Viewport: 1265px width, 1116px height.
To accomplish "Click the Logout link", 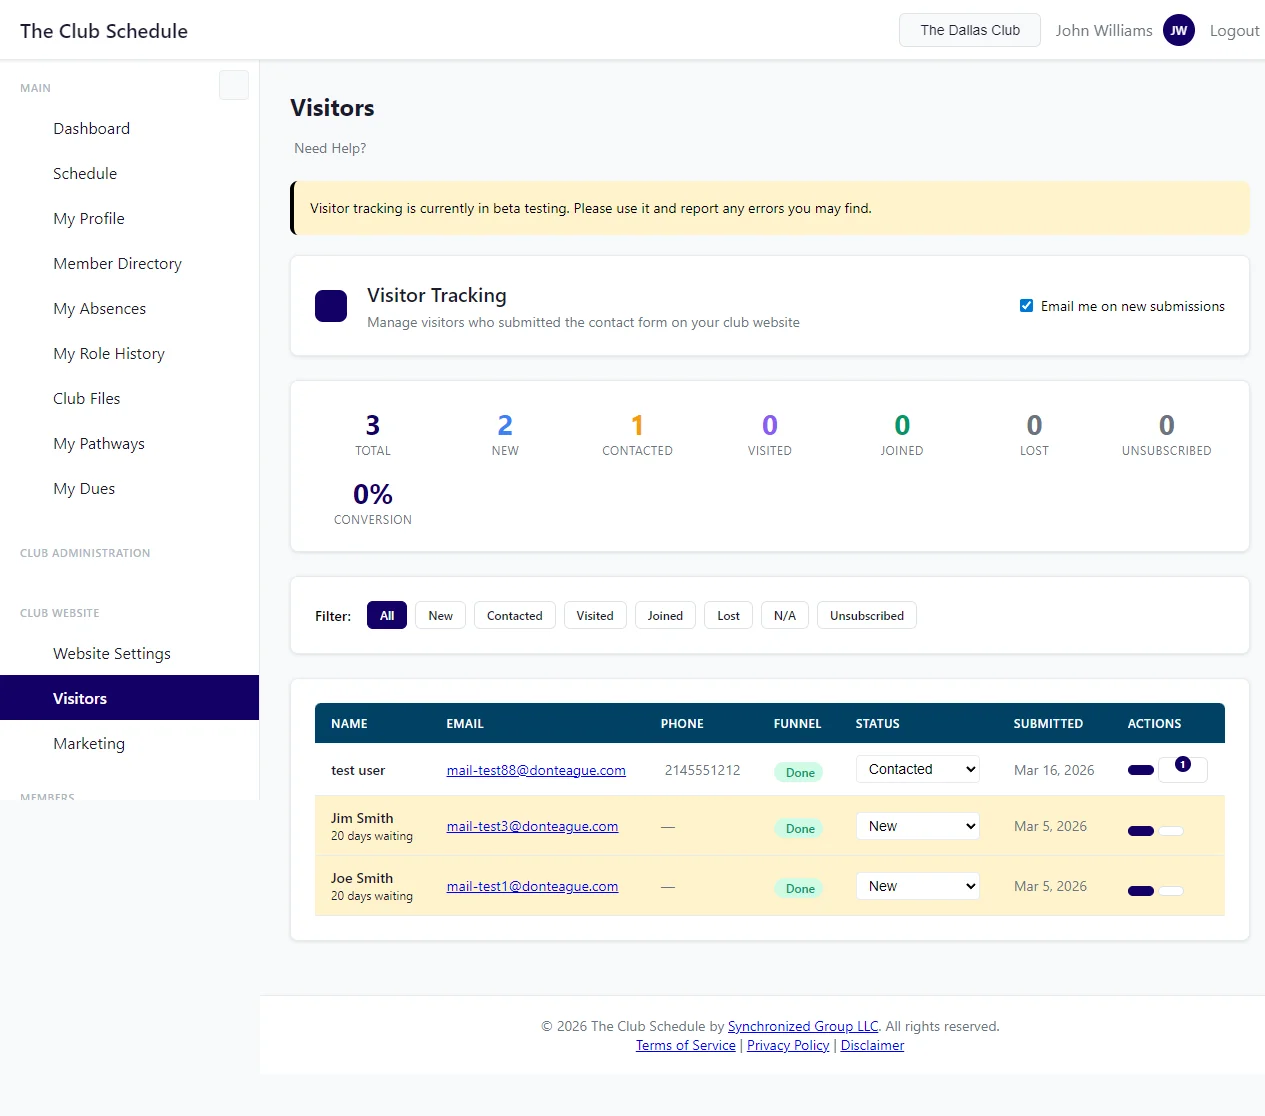I will tap(1234, 31).
